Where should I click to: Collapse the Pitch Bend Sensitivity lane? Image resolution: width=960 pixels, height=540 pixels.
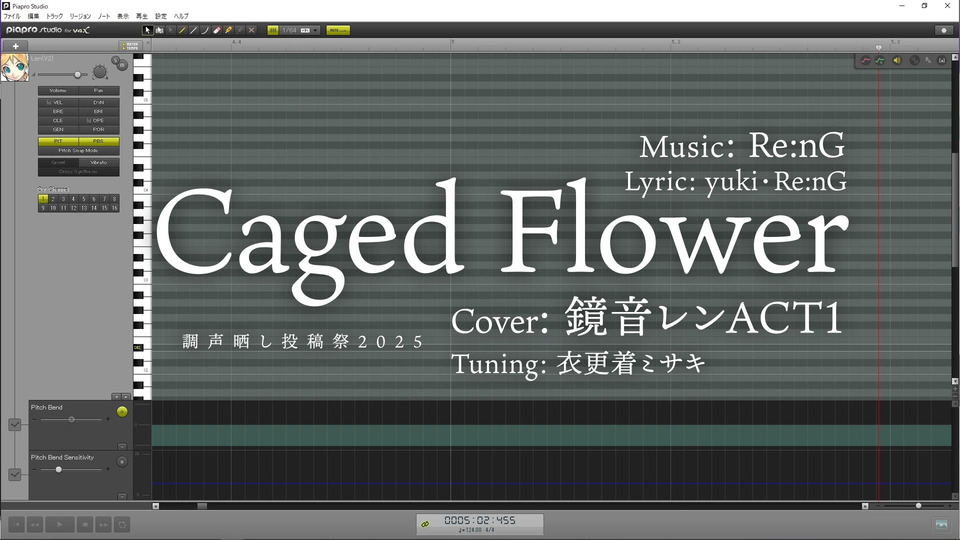(122, 495)
